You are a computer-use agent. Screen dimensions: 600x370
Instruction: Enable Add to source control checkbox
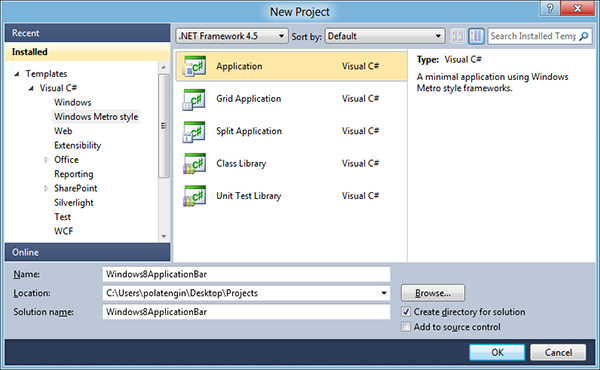tap(406, 327)
